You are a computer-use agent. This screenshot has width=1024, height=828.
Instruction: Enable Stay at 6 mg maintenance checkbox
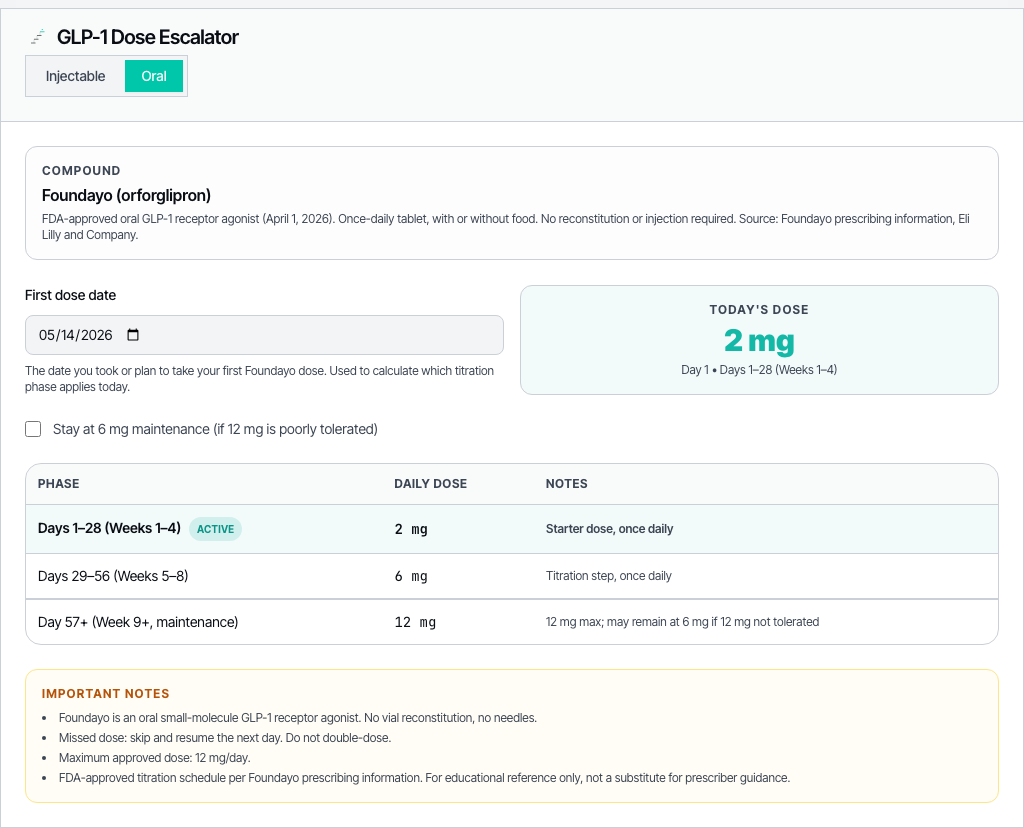(x=33, y=429)
